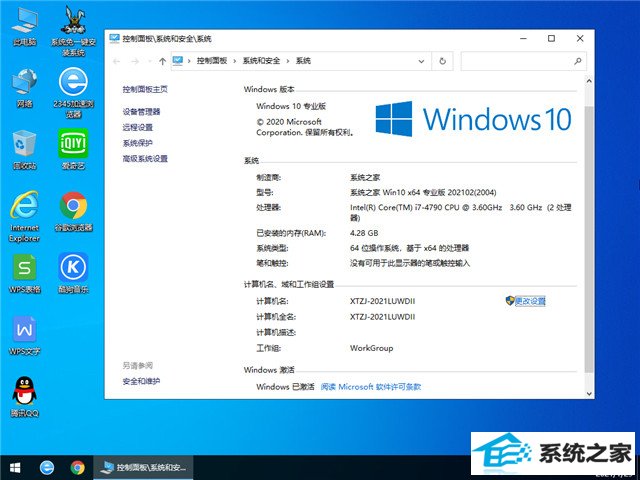Open 安全和维护 link
The width and height of the screenshot is (640, 480).
click(141, 381)
